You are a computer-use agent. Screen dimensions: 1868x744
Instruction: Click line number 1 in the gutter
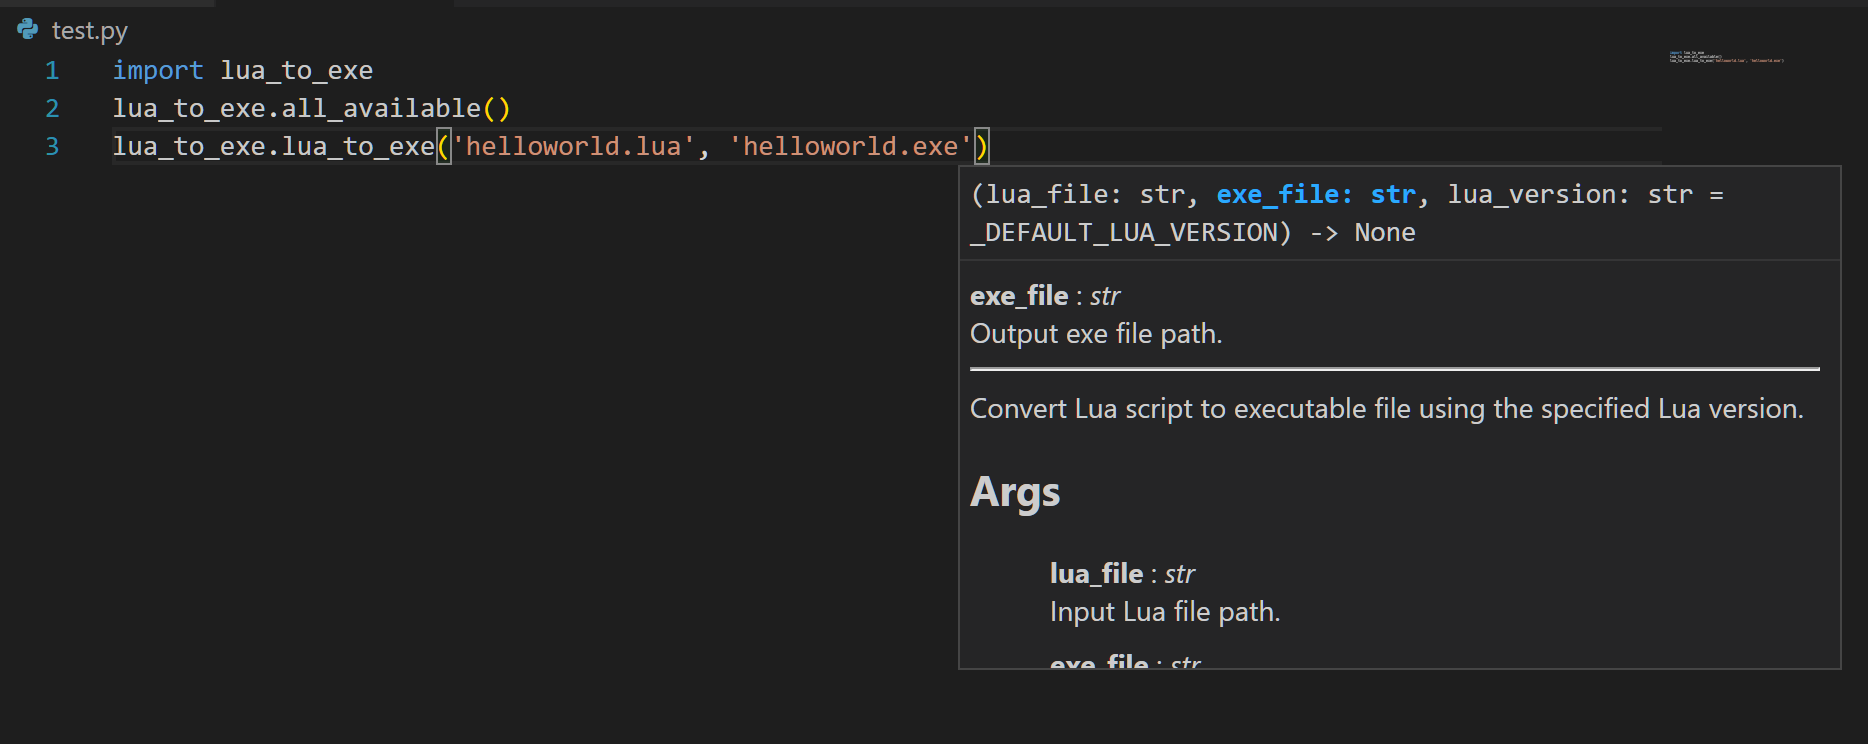pos(52,71)
